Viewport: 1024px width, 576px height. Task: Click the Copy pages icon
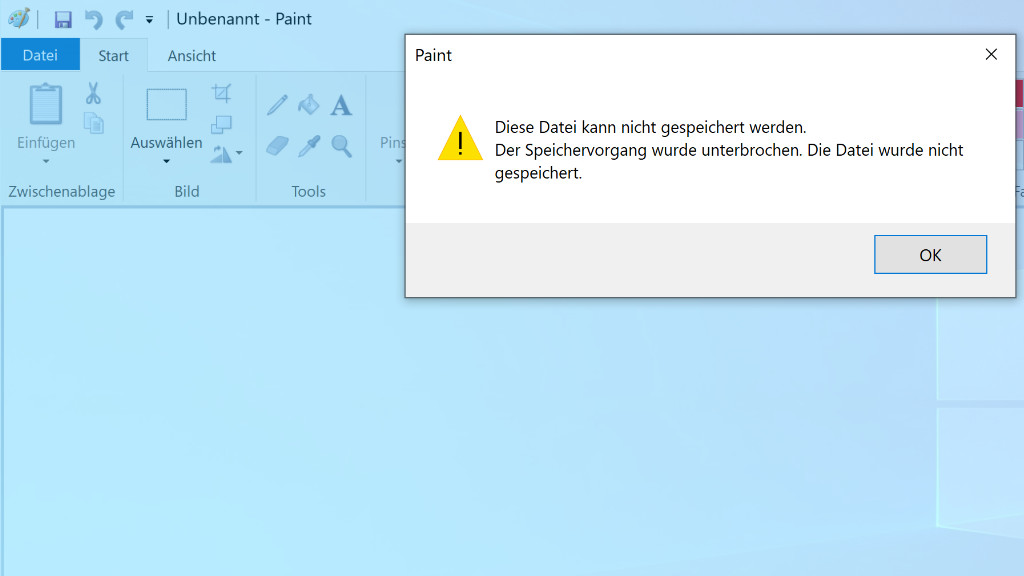point(93,123)
